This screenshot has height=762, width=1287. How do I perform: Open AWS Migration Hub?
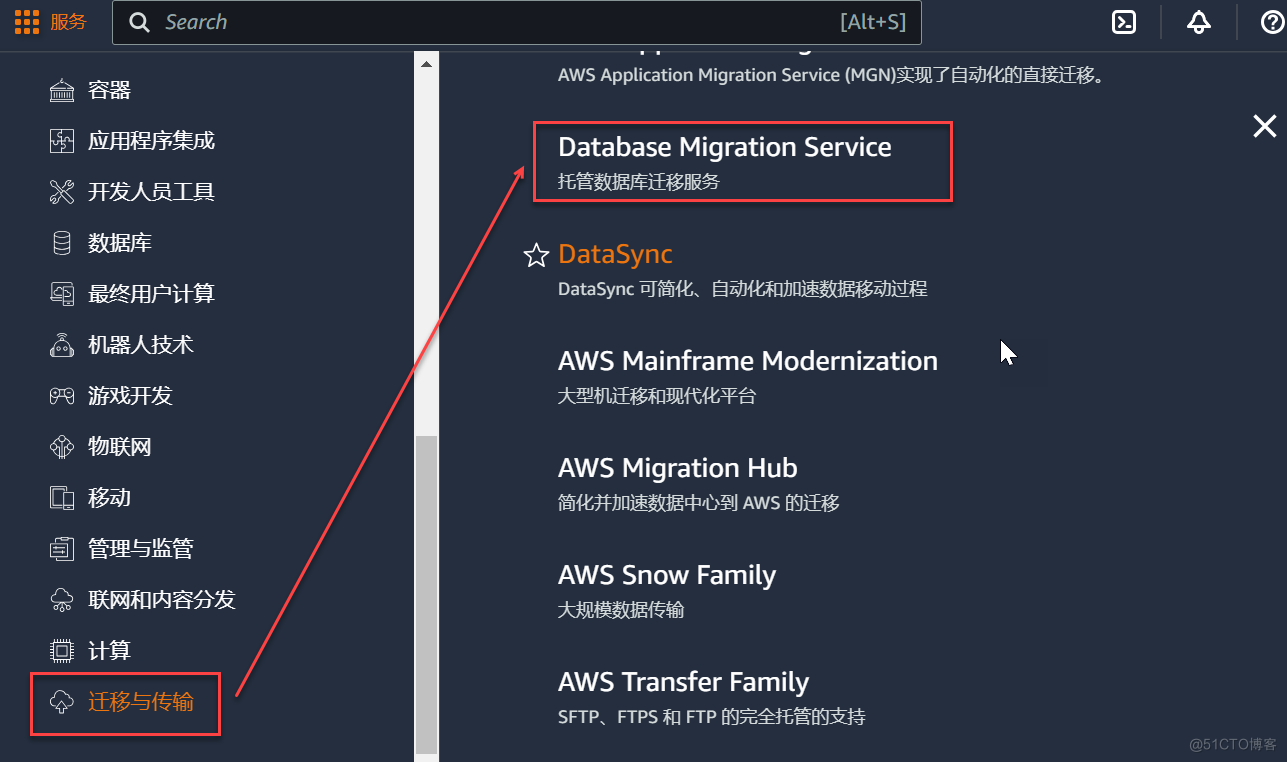678,468
